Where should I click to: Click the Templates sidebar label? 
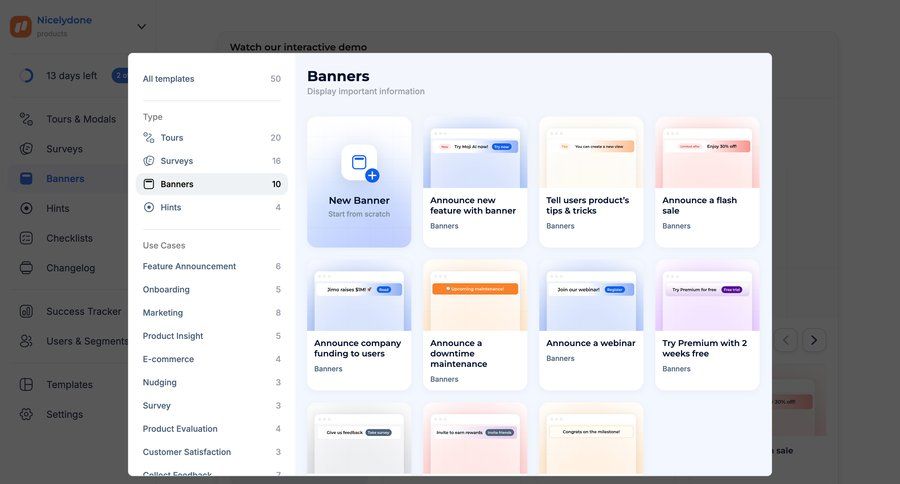pos(69,385)
